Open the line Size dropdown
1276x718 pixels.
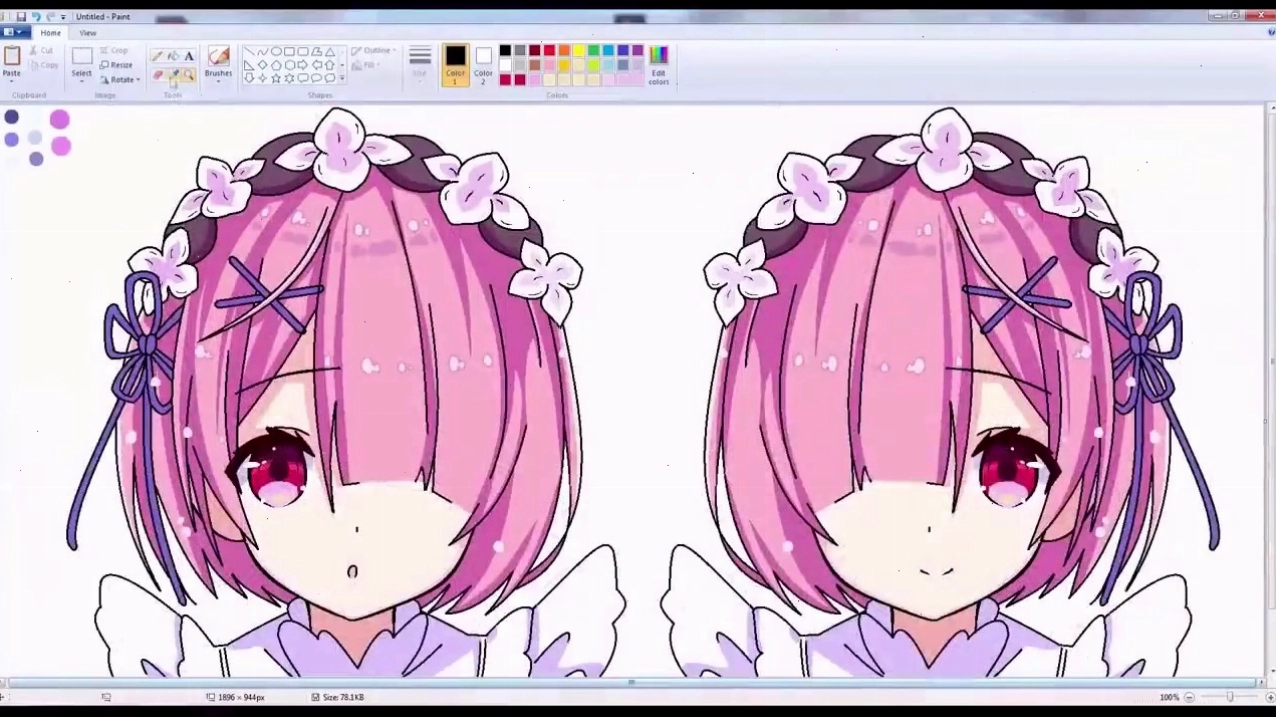click(x=420, y=62)
